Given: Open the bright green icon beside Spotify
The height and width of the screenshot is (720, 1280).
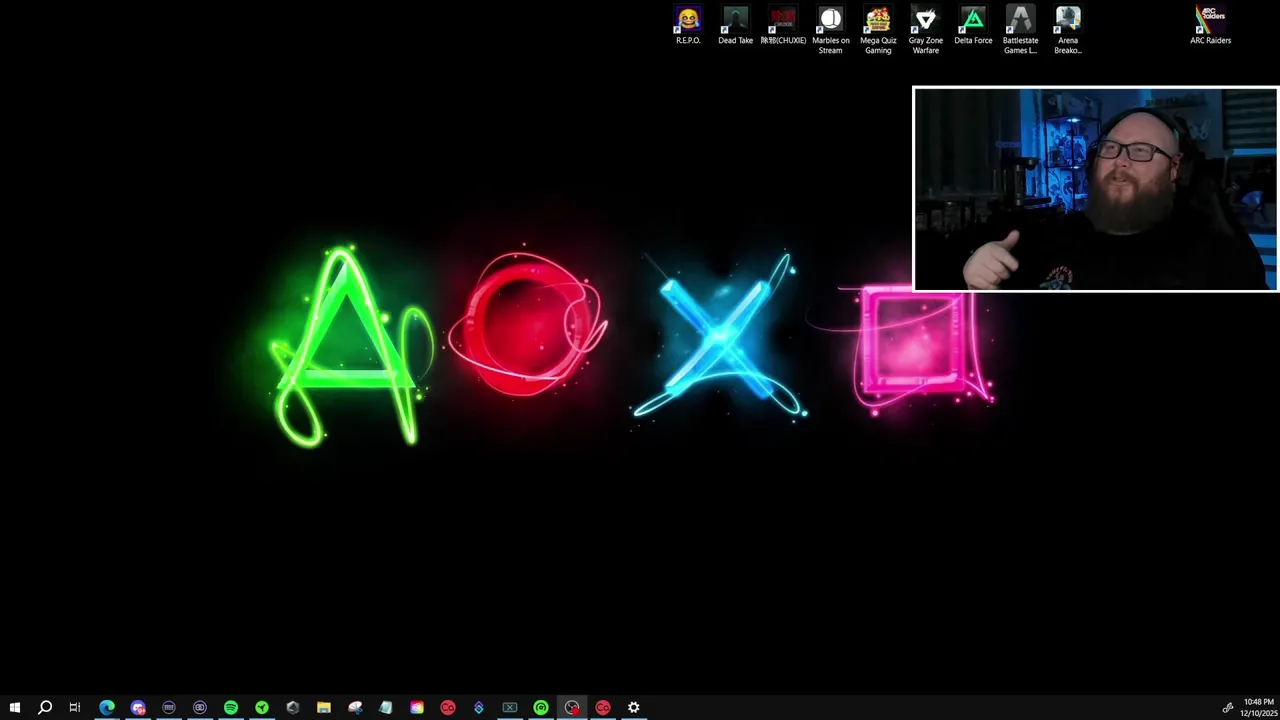Looking at the screenshot, I should [262, 707].
